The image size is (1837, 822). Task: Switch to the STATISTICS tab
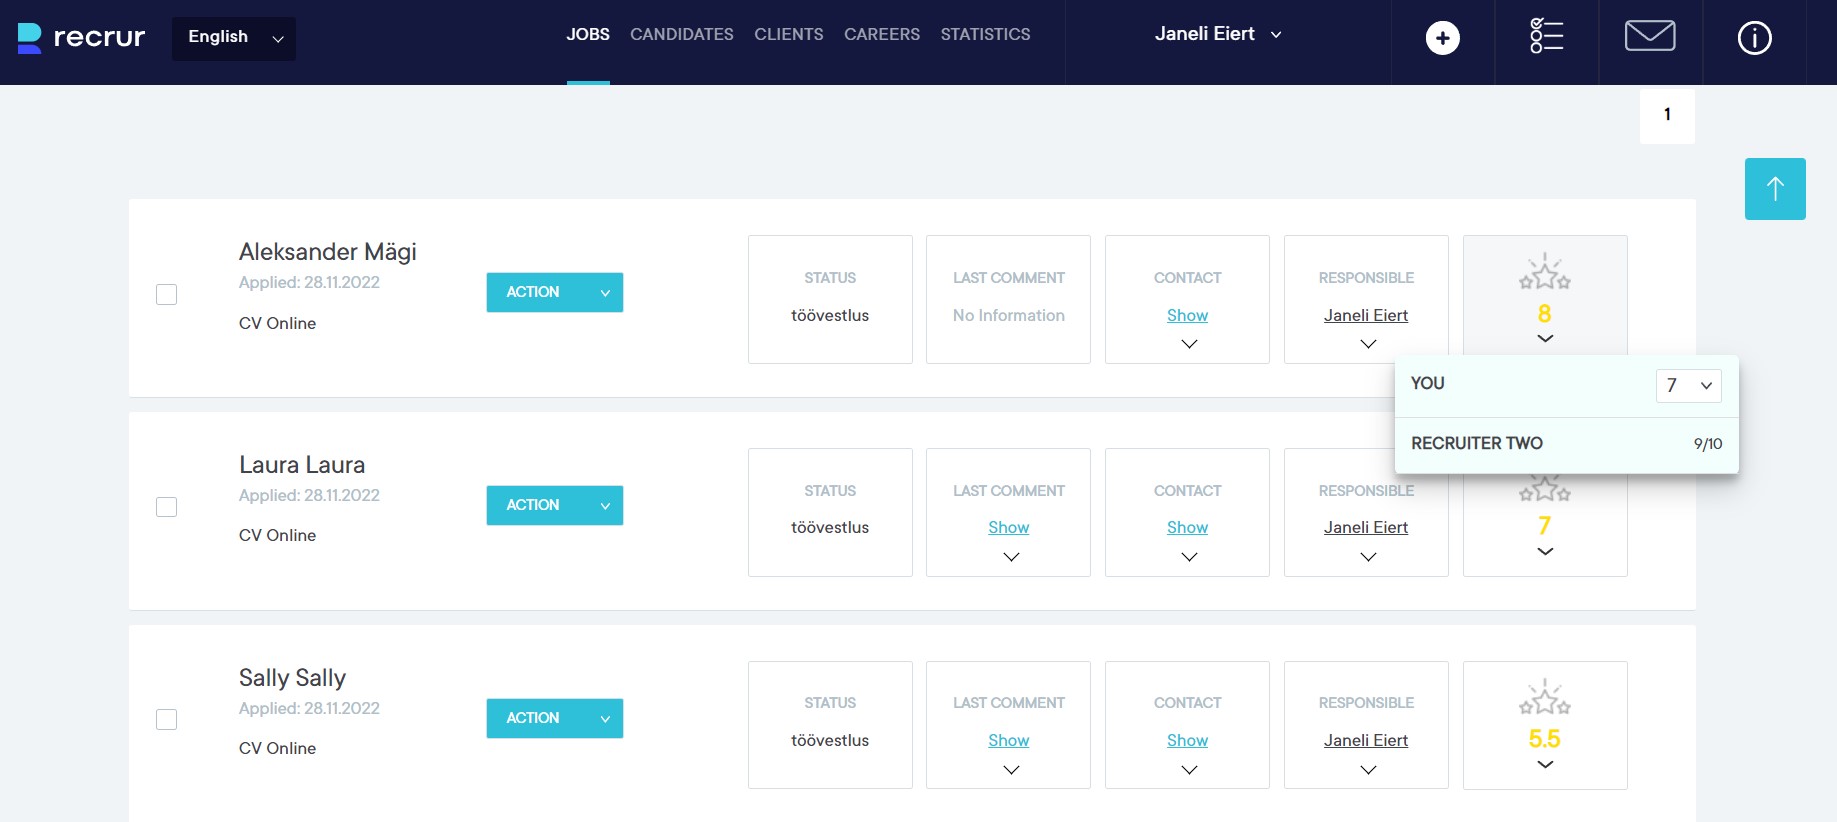pyautogui.click(x=985, y=34)
